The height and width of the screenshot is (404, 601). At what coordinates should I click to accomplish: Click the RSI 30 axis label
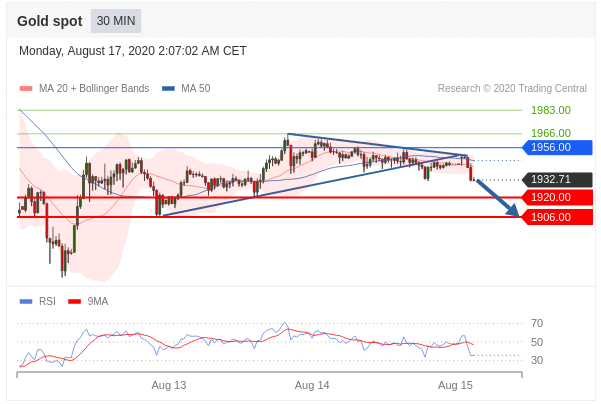point(537,360)
